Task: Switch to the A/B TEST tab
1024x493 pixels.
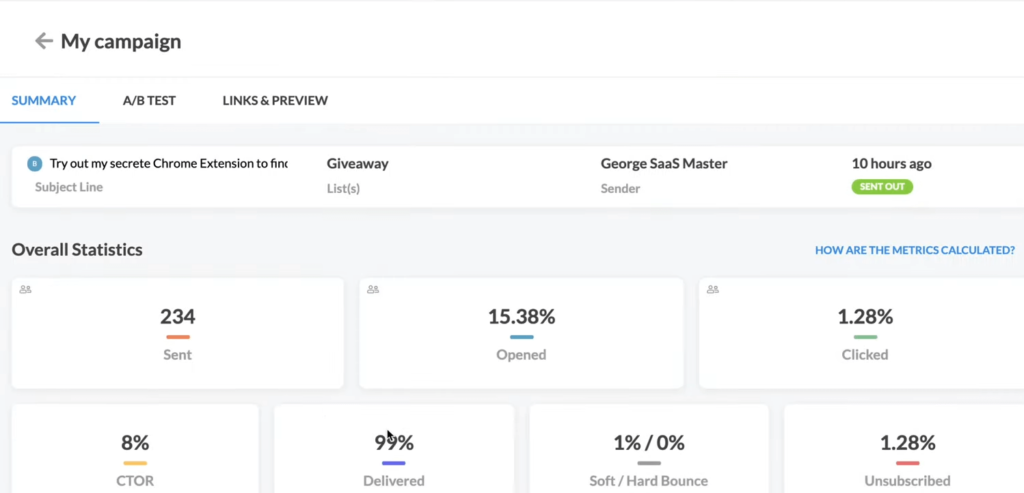Action: 149,101
